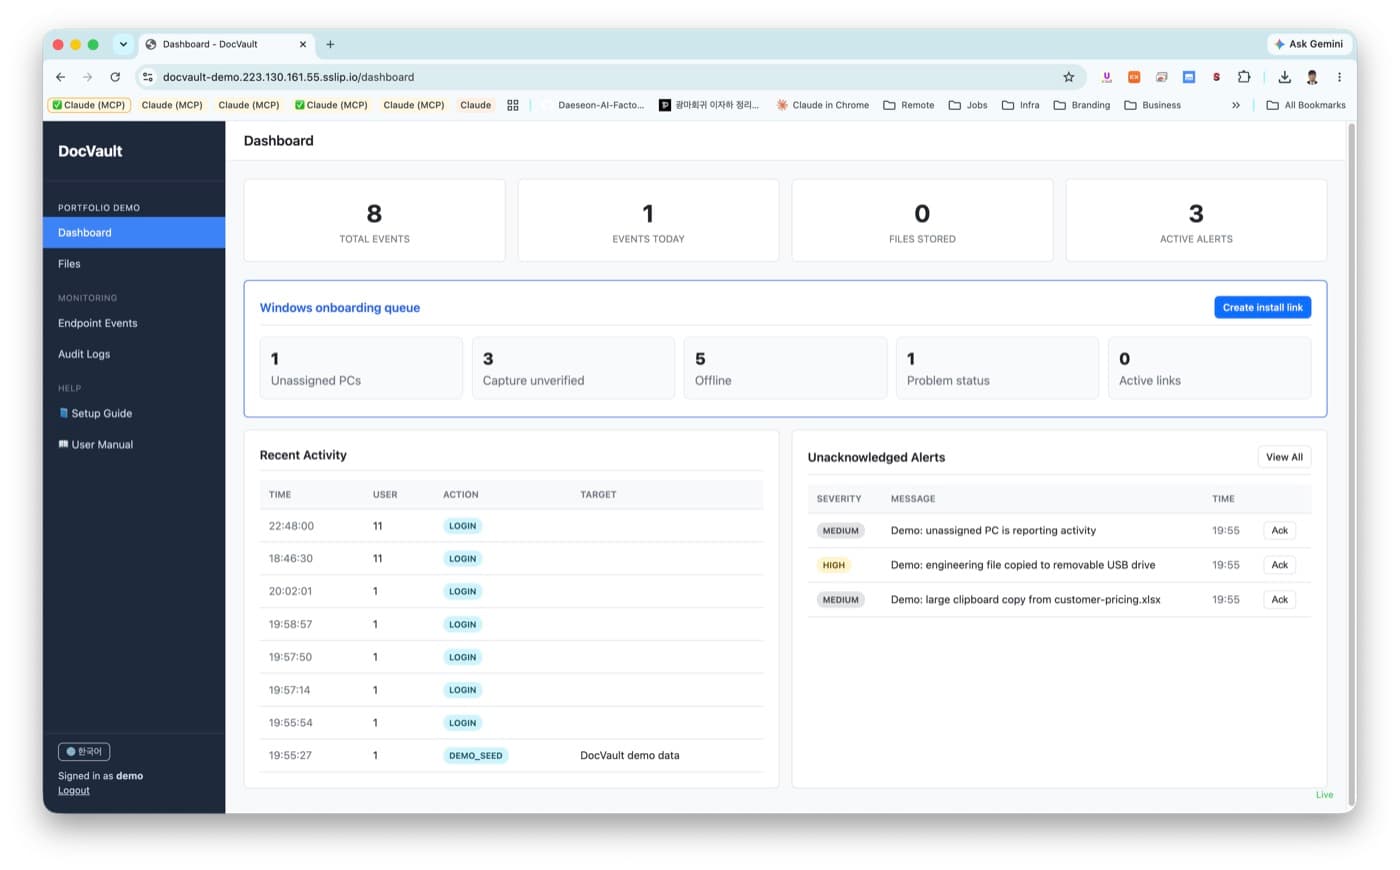Open the Problem status queue card
This screenshot has height=870, width=1400.
[x=997, y=368]
